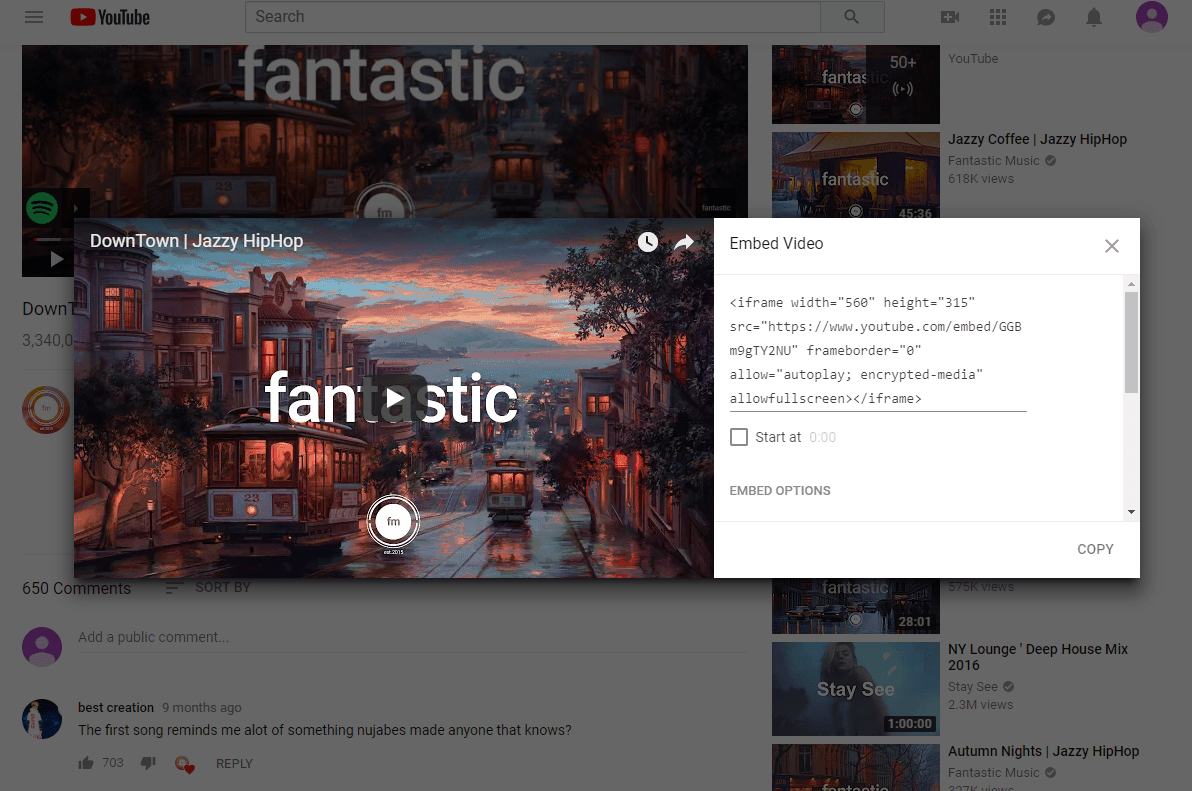Click the 650 Comments count text
Screen dimensions: 1192x791
pyautogui.click(x=76, y=588)
